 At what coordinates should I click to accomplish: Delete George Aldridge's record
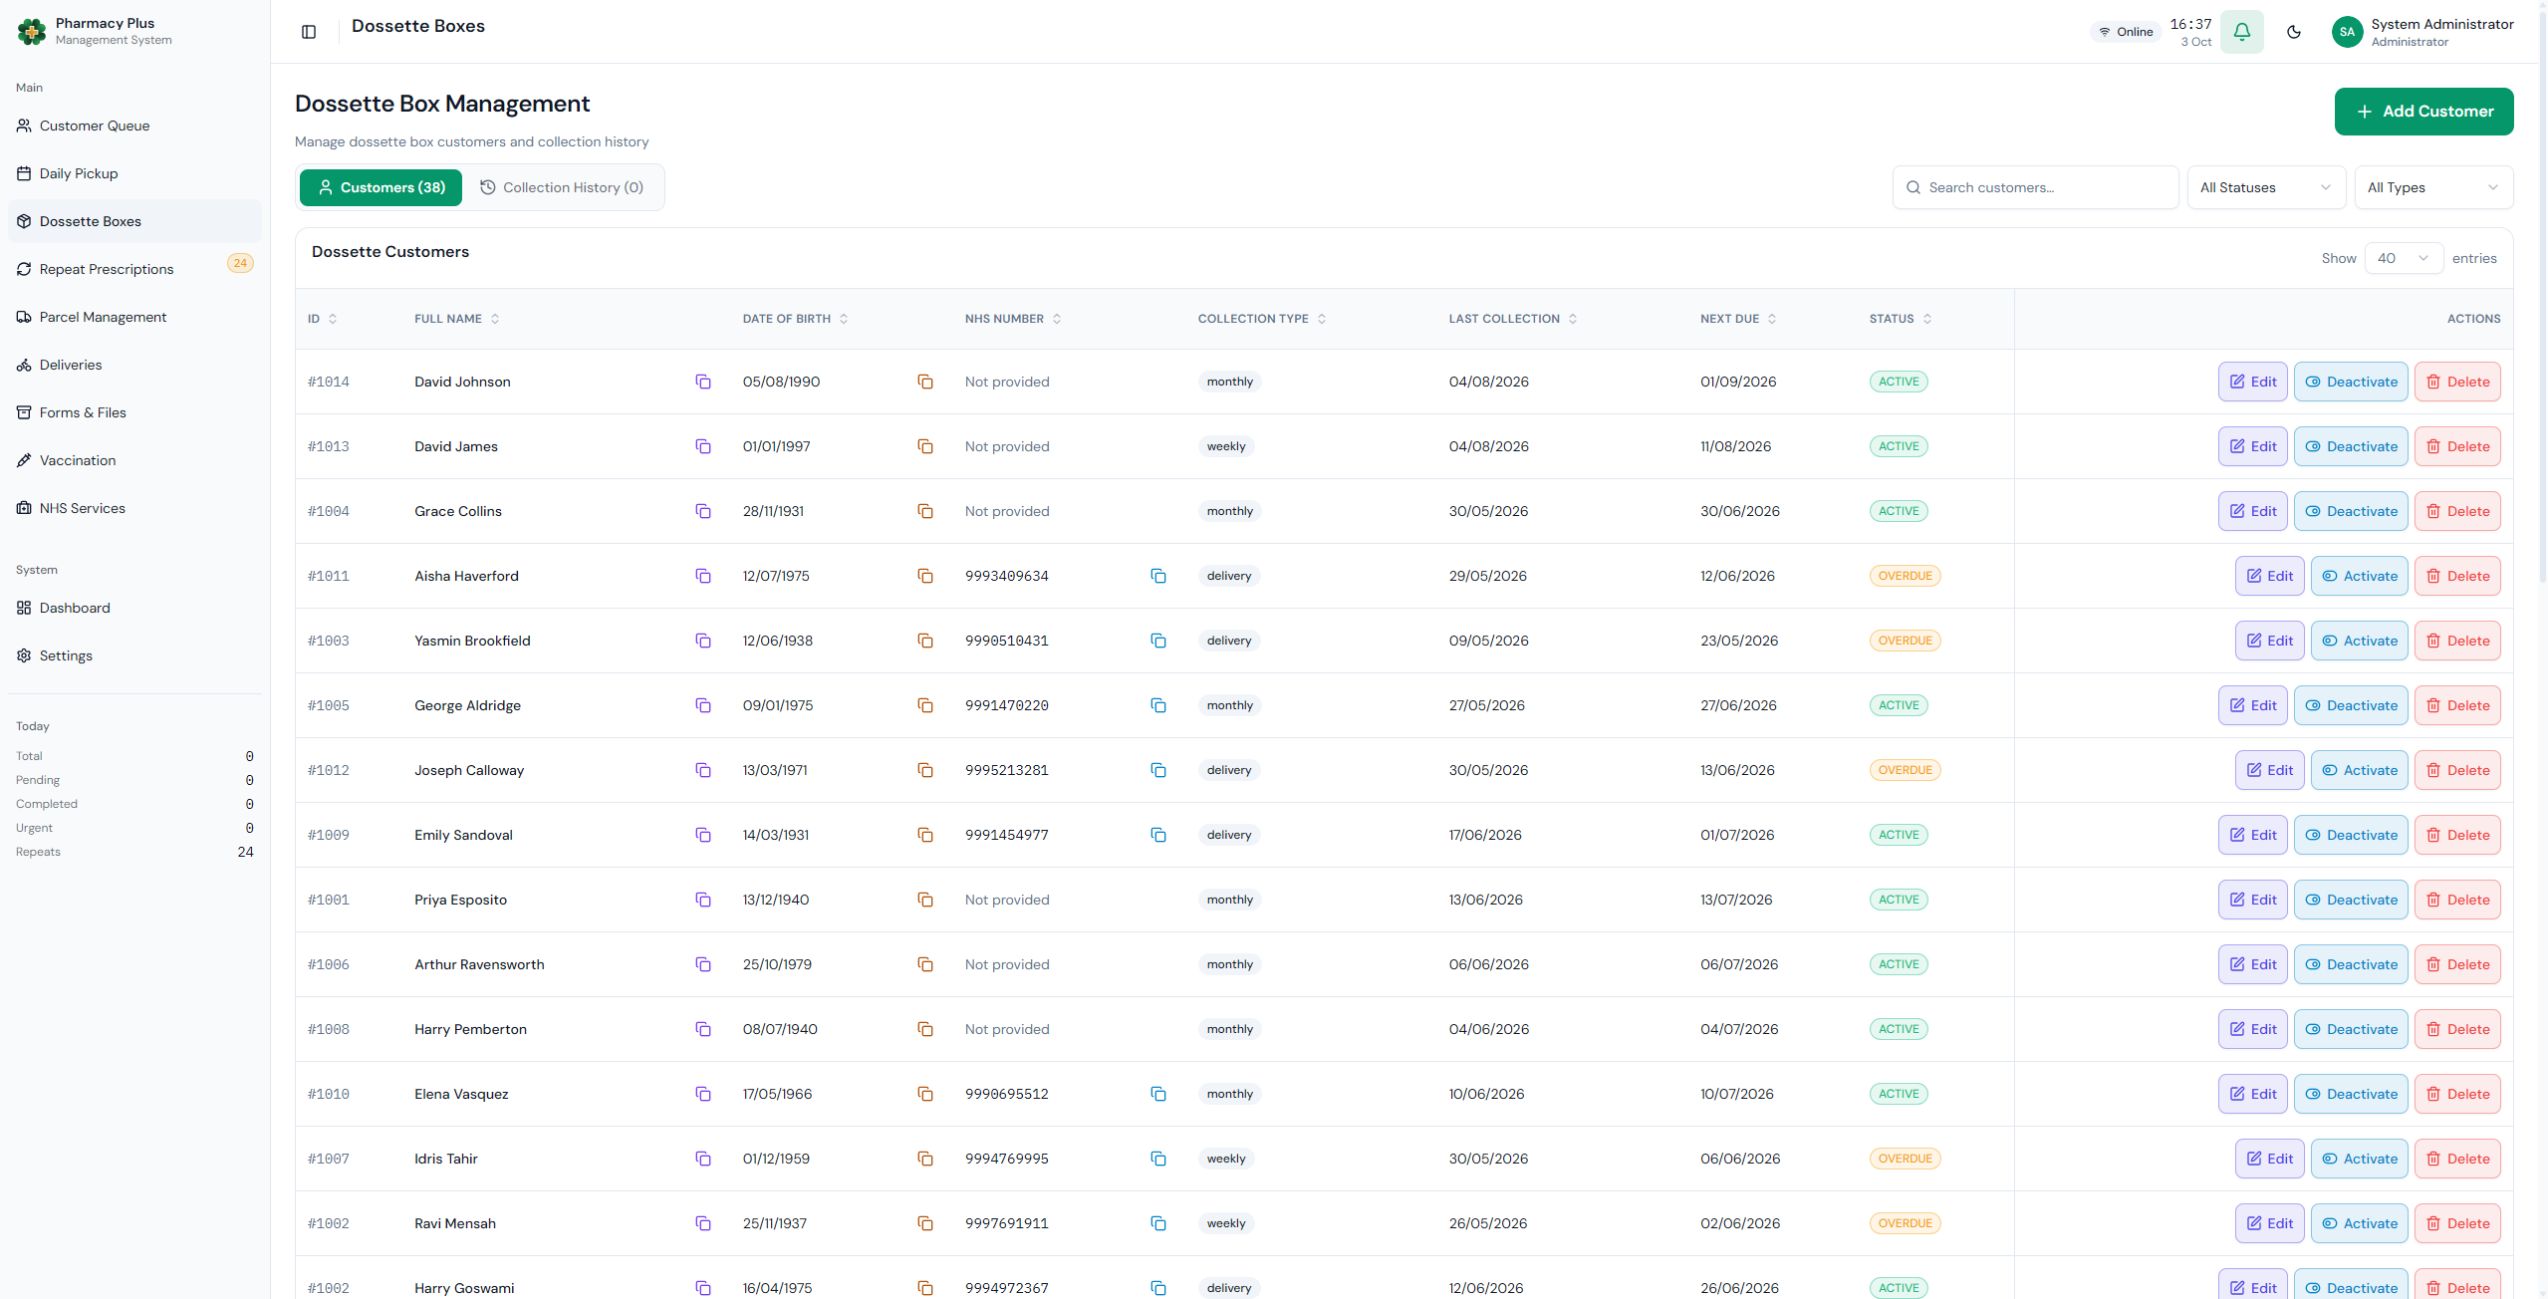click(2457, 705)
